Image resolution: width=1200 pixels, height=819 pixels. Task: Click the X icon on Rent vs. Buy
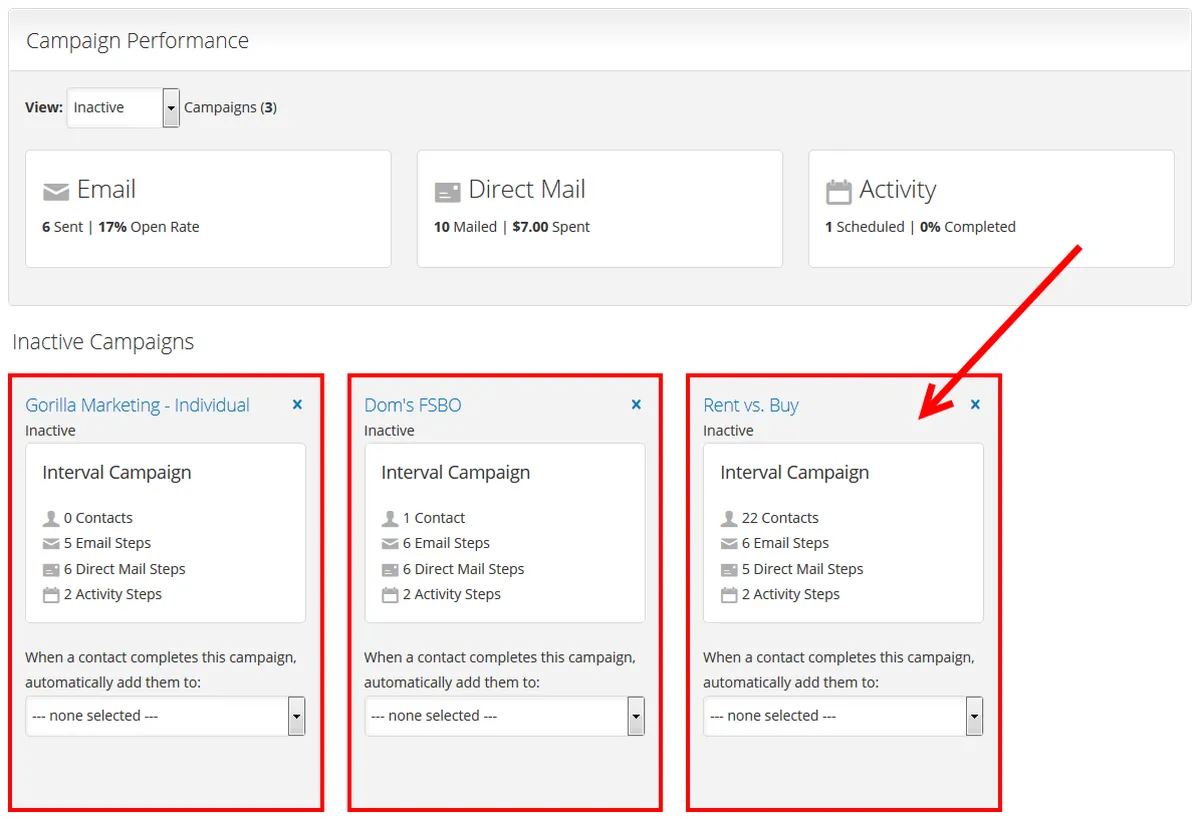[x=975, y=405]
